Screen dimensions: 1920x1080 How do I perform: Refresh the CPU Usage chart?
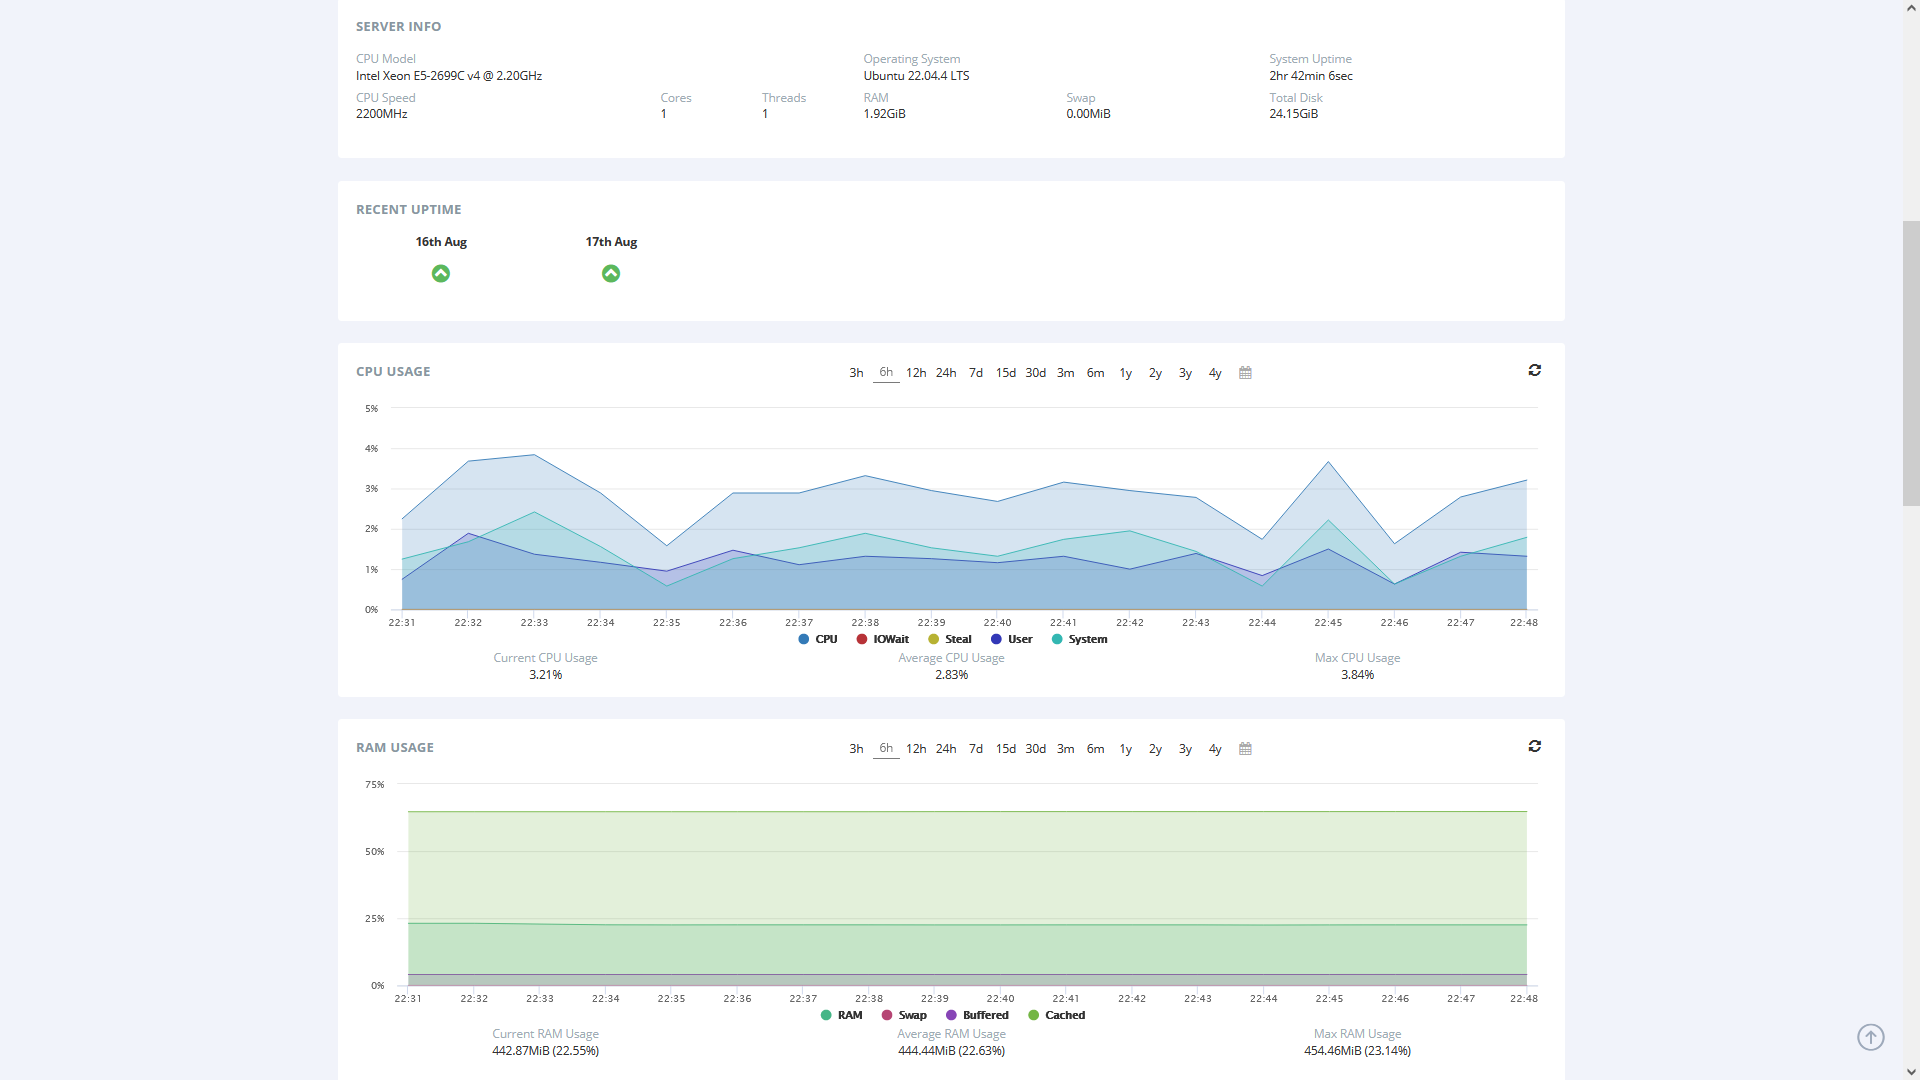pos(1534,370)
